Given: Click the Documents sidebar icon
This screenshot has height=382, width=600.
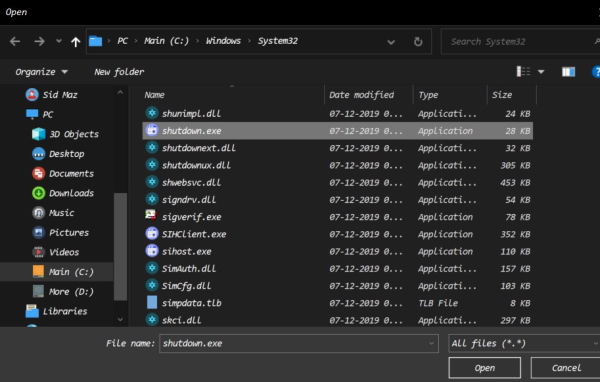Looking at the screenshot, I should tap(39, 173).
